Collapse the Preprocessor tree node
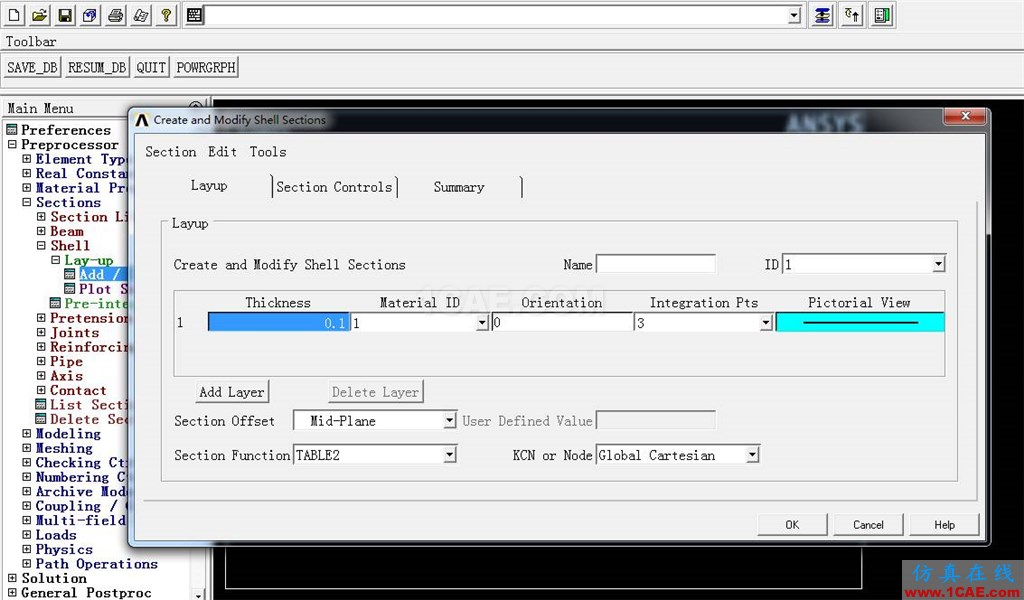Image resolution: width=1024 pixels, height=600 pixels. click(12, 144)
